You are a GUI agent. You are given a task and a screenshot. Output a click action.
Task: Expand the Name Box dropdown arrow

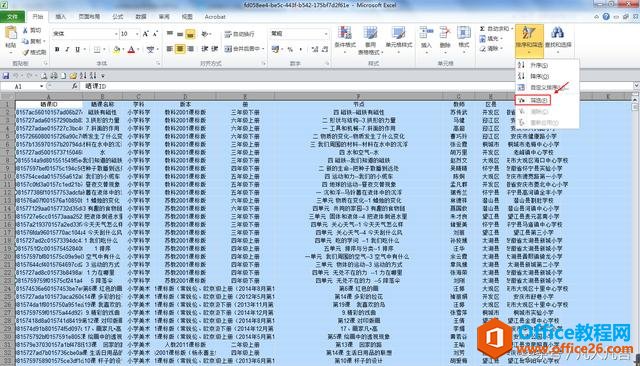pyautogui.click(x=42, y=87)
